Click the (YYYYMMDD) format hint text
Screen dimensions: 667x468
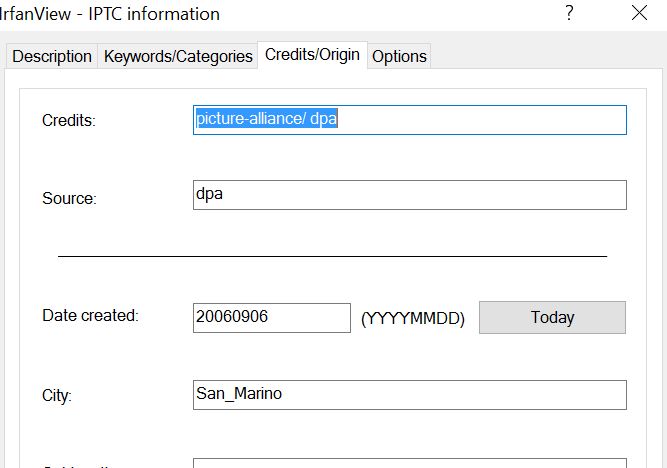(x=413, y=318)
